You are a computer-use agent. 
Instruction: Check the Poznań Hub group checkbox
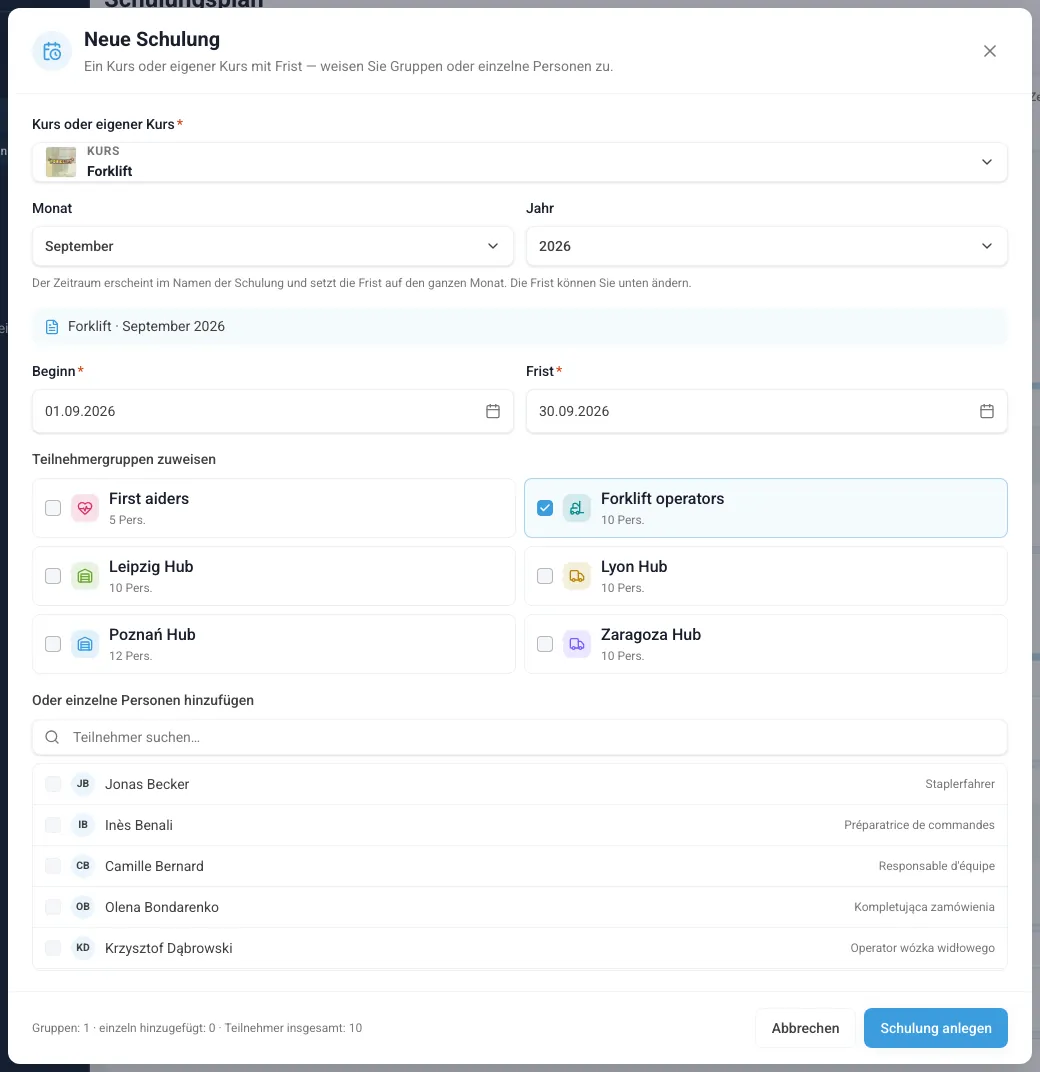point(53,644)
